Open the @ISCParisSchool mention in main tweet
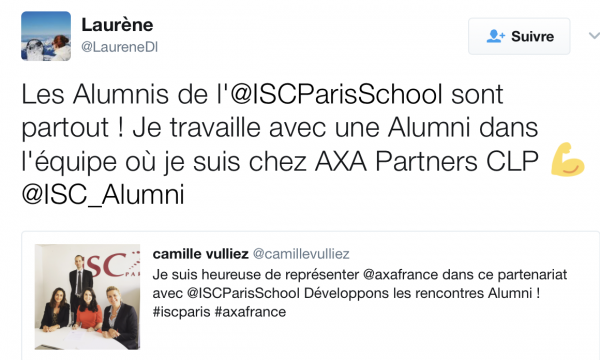The width and height of the screenshot is (600, 360). coord(337,94)
